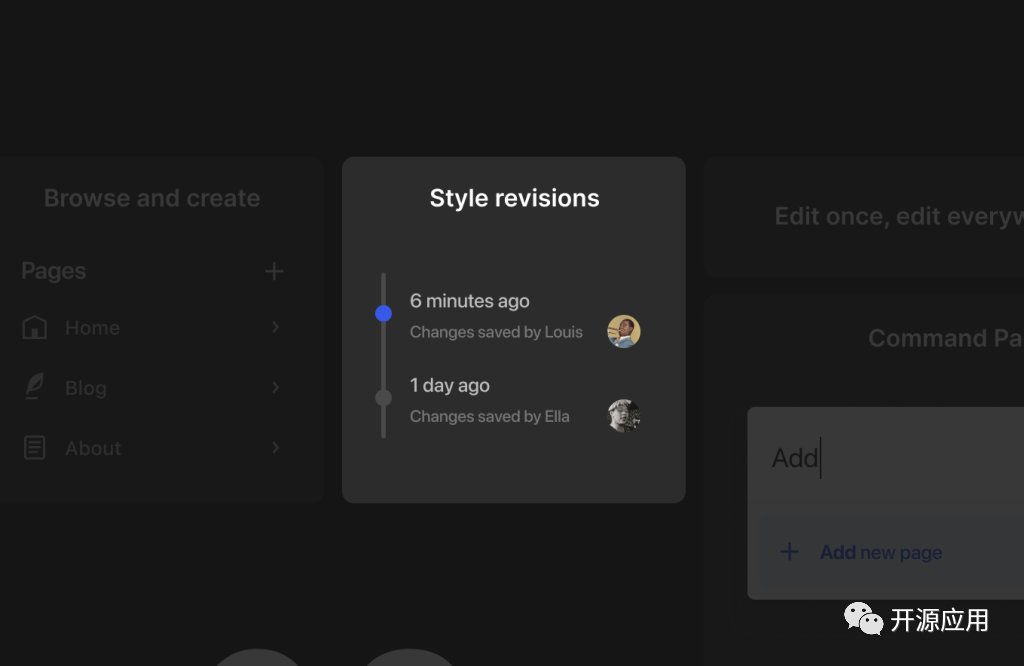Click Louis's avatar picture
The height and width of the screenshot is (666, 1024).
624,331
